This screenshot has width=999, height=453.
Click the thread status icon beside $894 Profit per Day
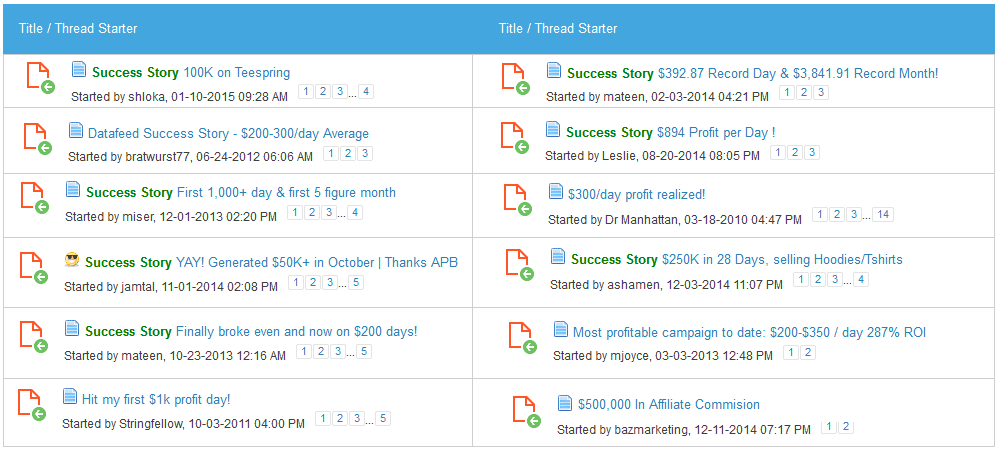515,138
